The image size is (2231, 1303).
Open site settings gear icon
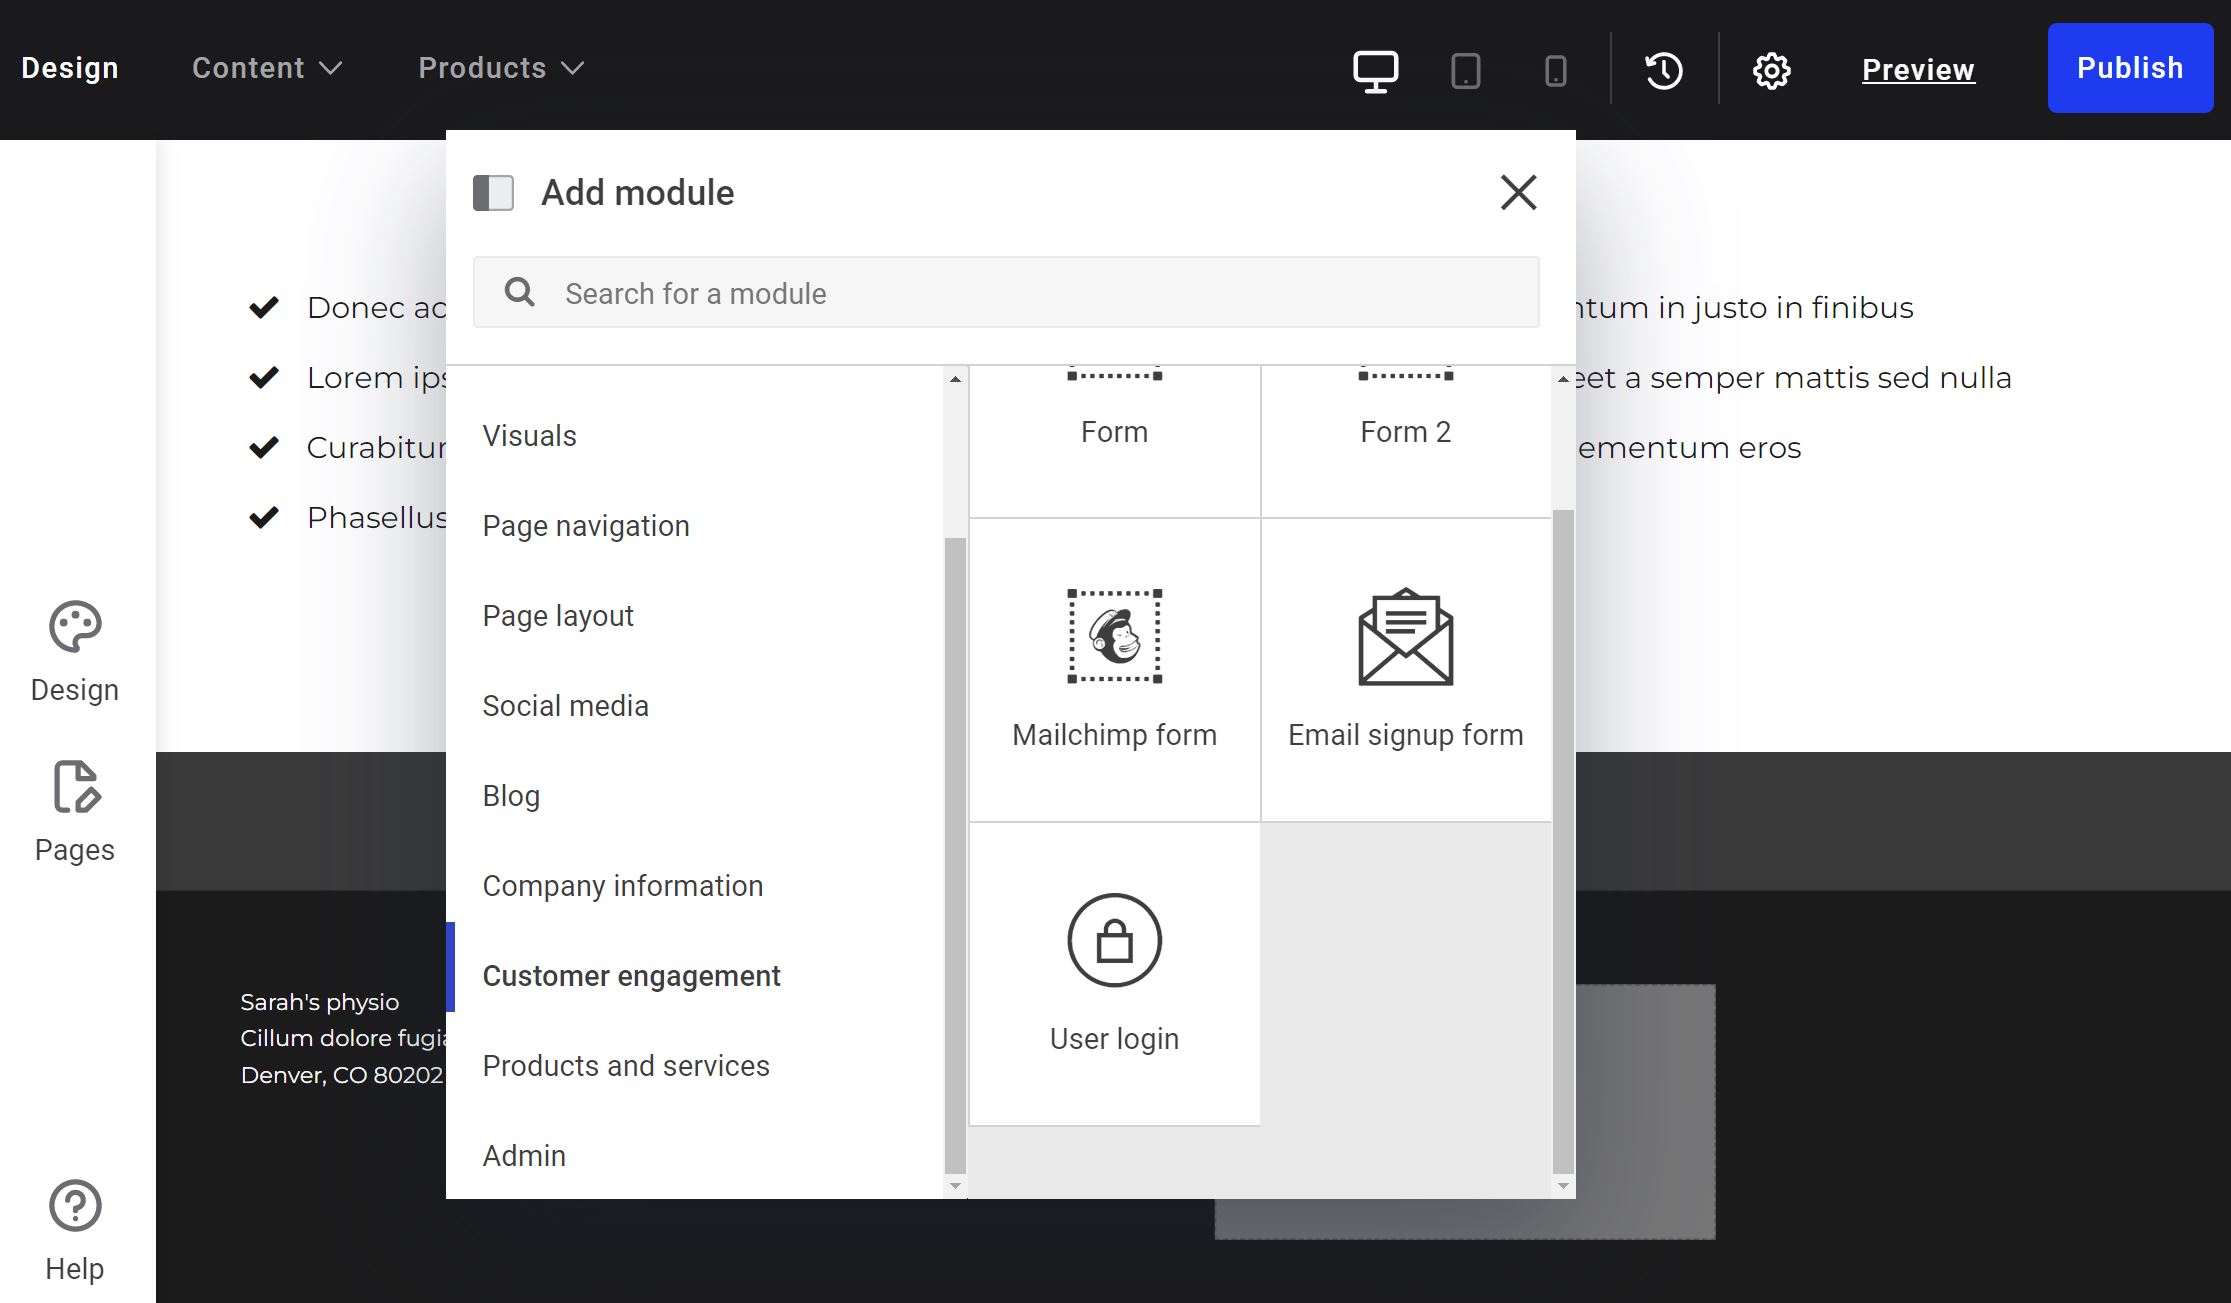pyautogui.click(x=1771, y=70)
